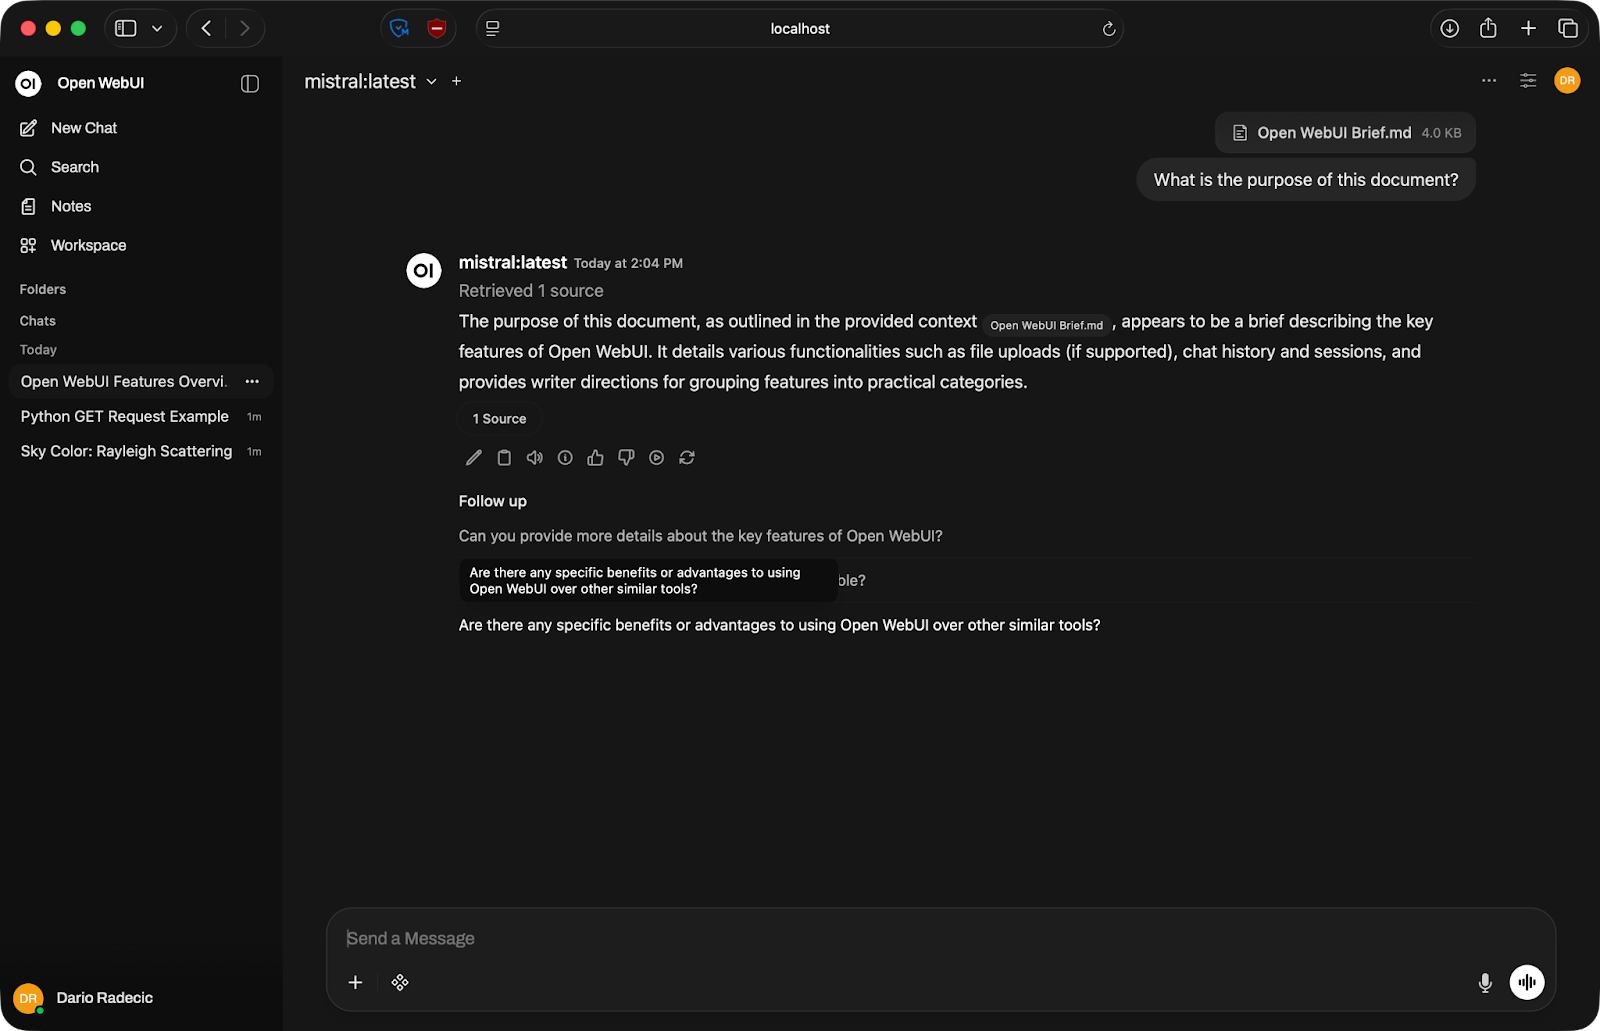Start a New Chat

tap(84, 128)
